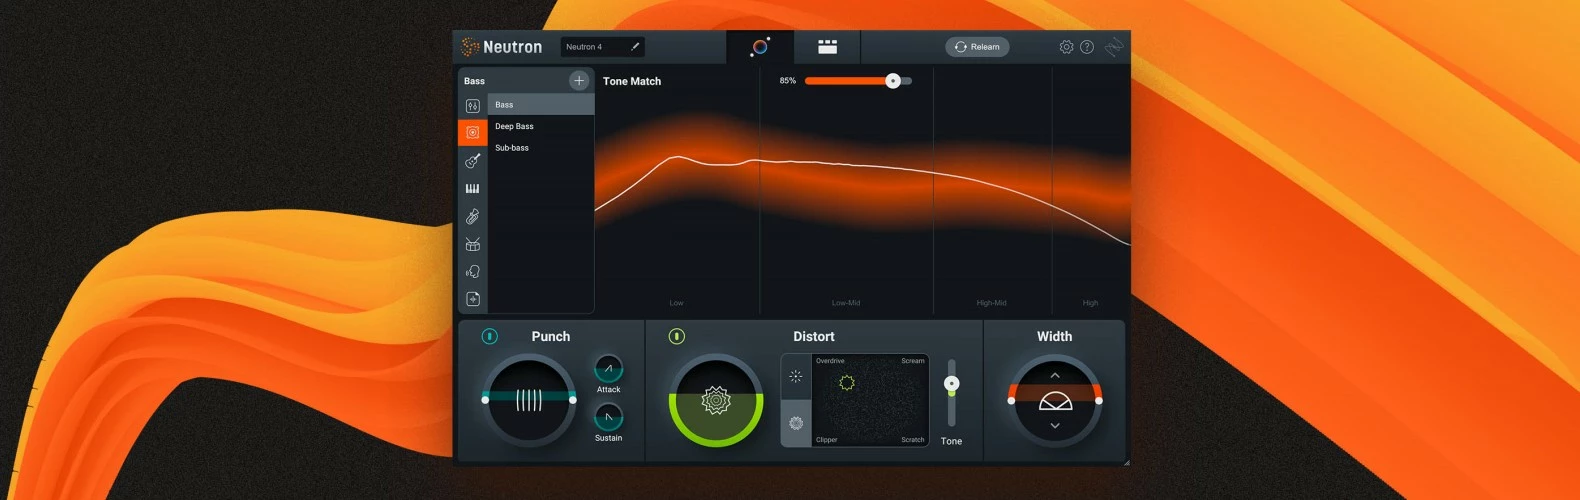This screenshot has height=500, width=1580.
Task: Switch to the detailed modules view tab
Action: (x=827, y=47)
